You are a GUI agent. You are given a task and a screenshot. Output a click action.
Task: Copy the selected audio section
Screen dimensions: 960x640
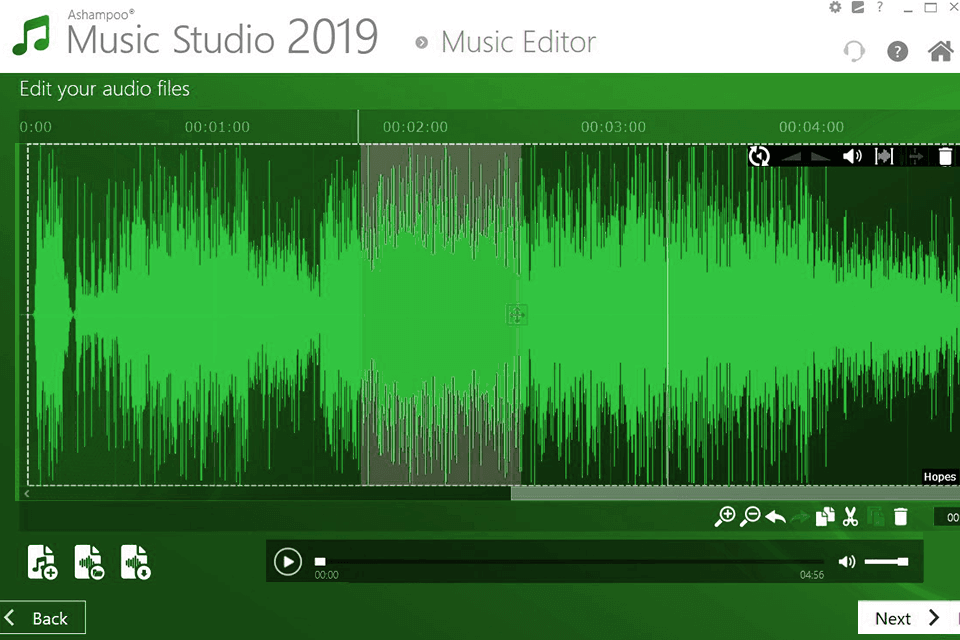tap(825, 516)
